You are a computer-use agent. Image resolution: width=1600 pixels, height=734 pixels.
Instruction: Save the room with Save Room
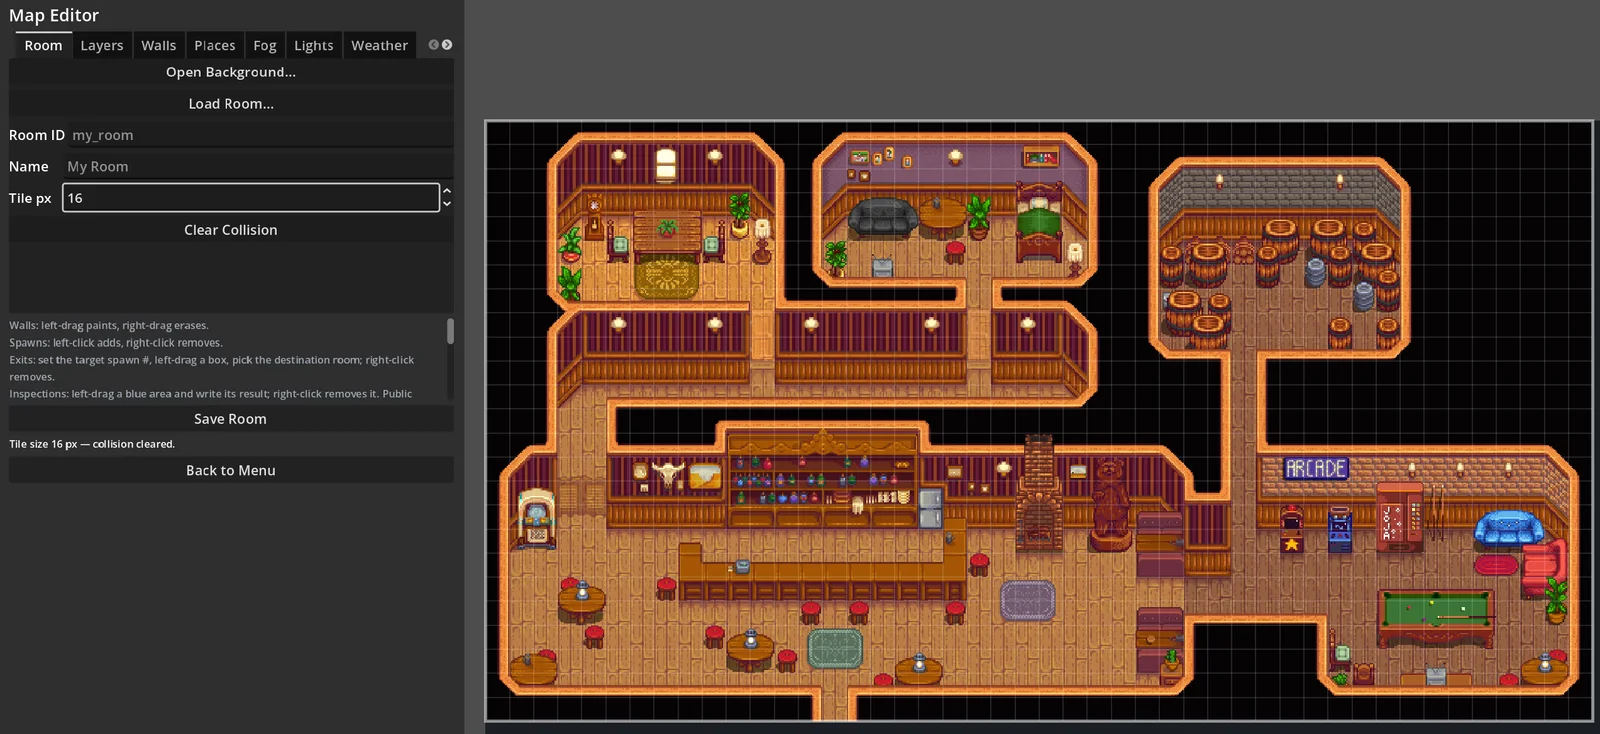[231, 418]
